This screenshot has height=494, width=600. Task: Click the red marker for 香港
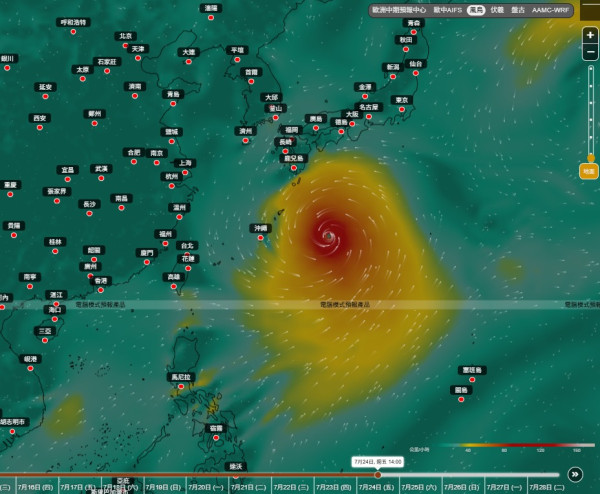pos(101,290)
